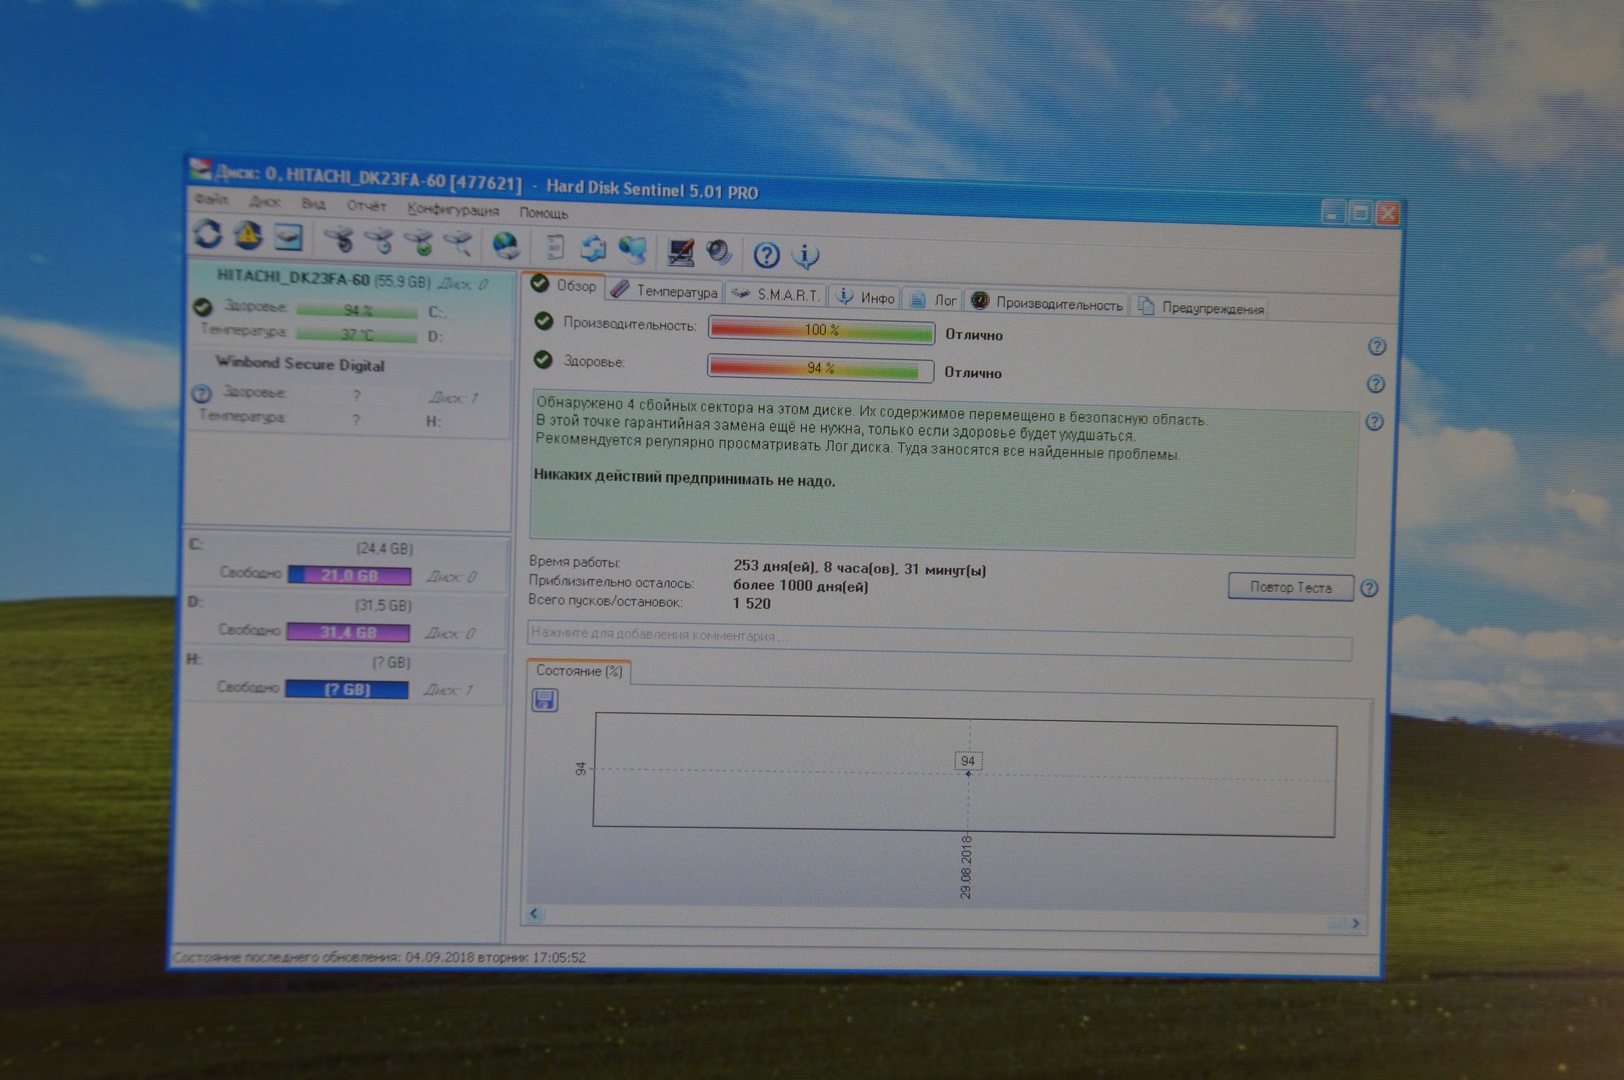Click the globe disk toolbar icon
The image size is (1624, 1080).
506,245
